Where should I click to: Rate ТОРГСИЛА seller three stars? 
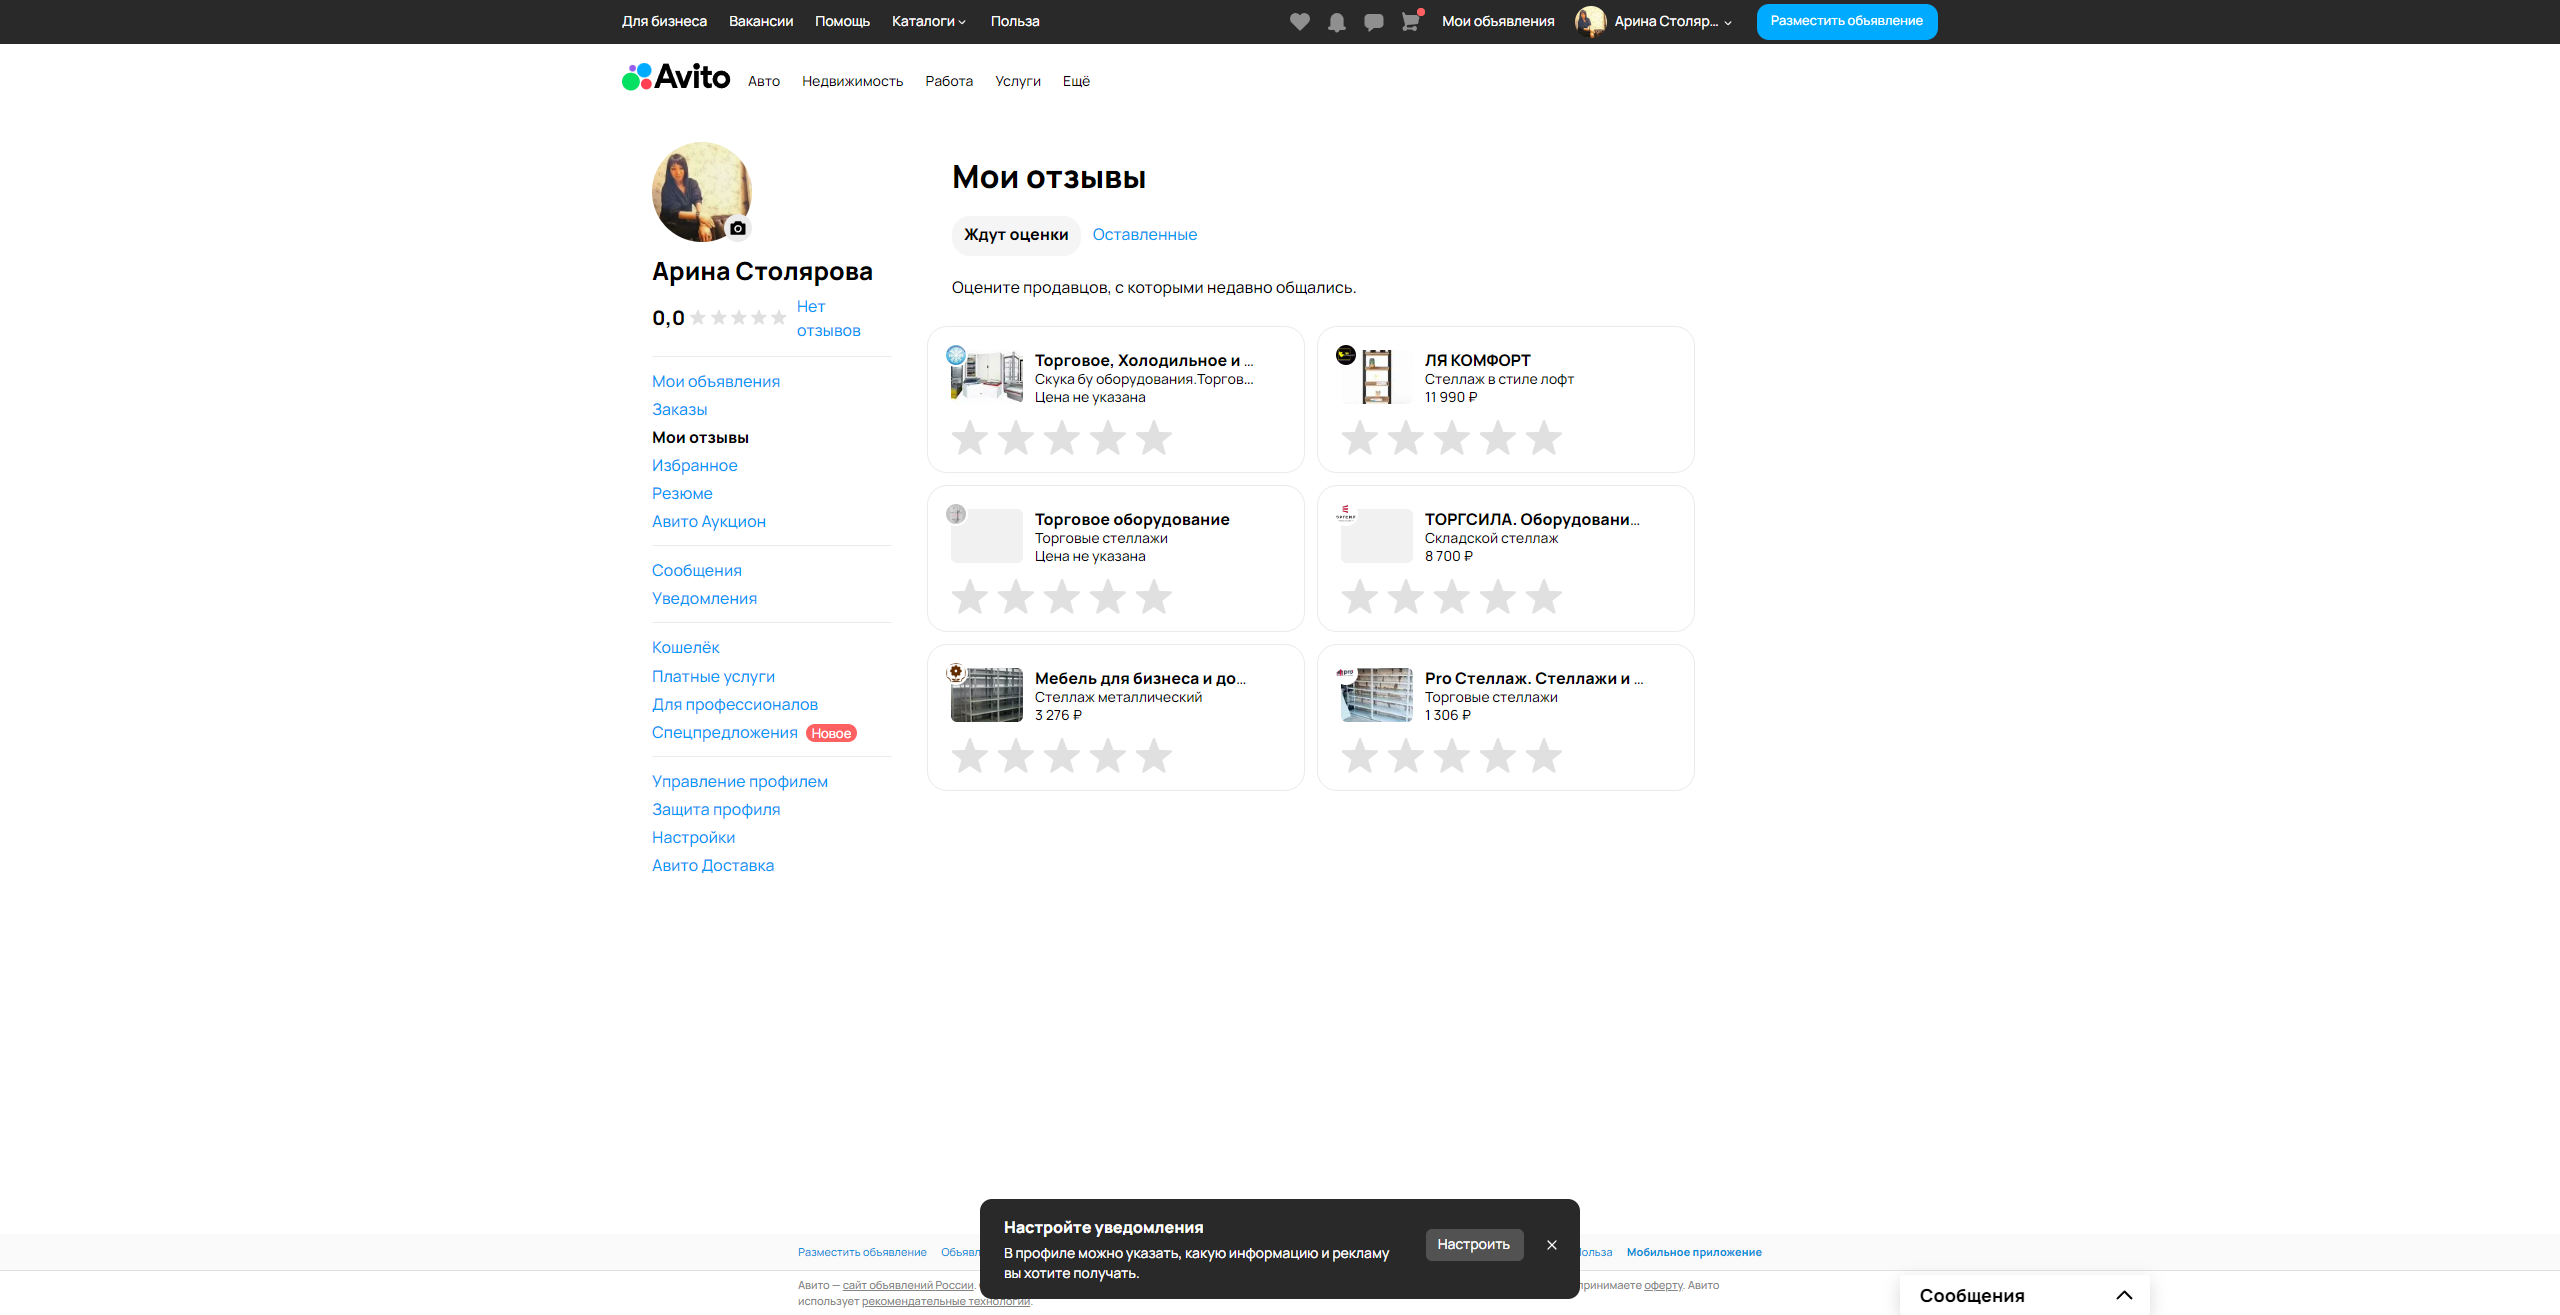(1451, 597)
